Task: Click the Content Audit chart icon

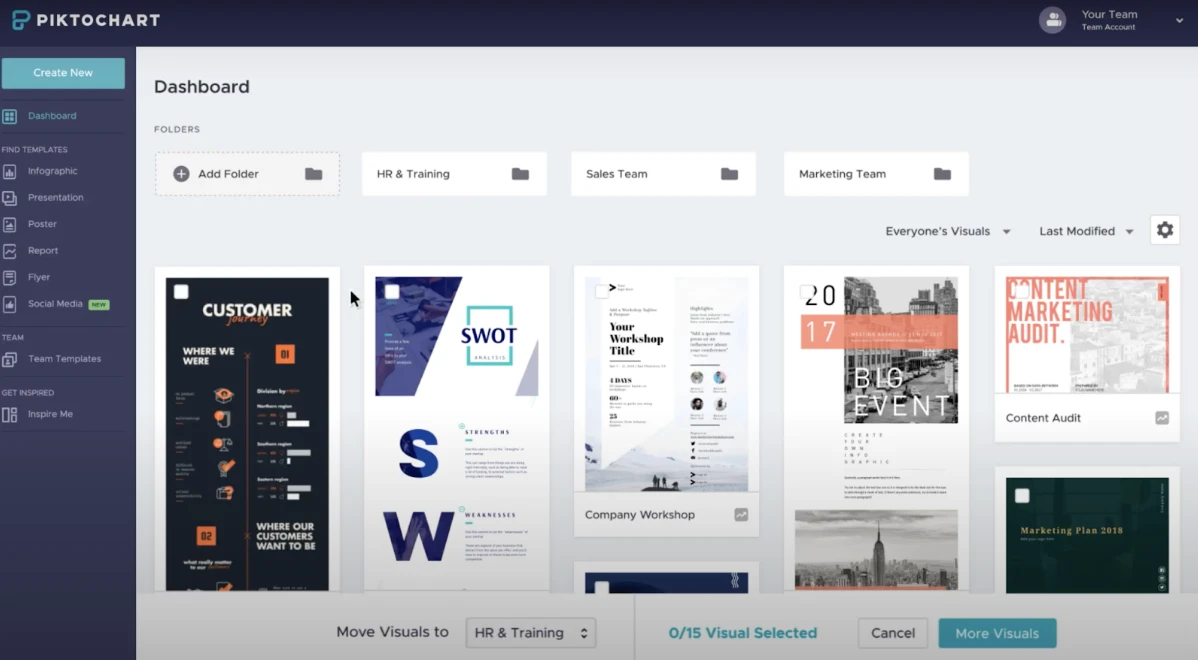Action: pos(1161,418)
